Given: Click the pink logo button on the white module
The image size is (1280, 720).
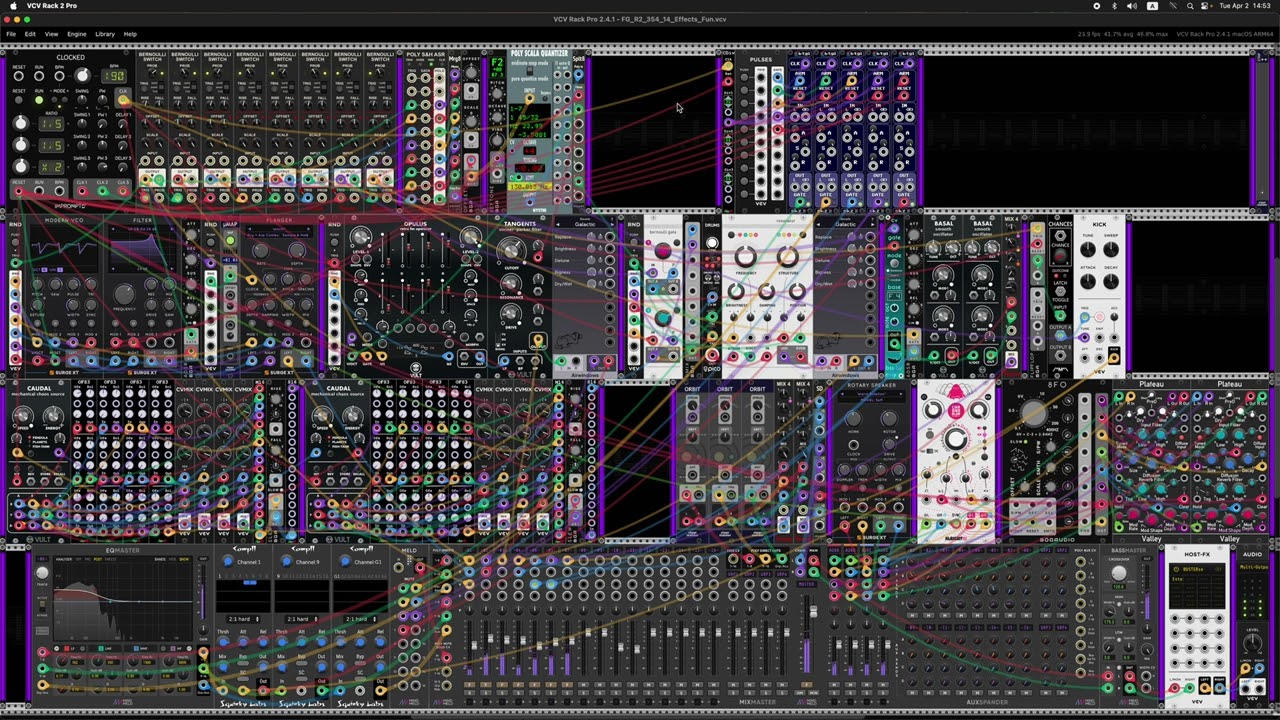Looking at the screenshot, I should coord(956,411).
